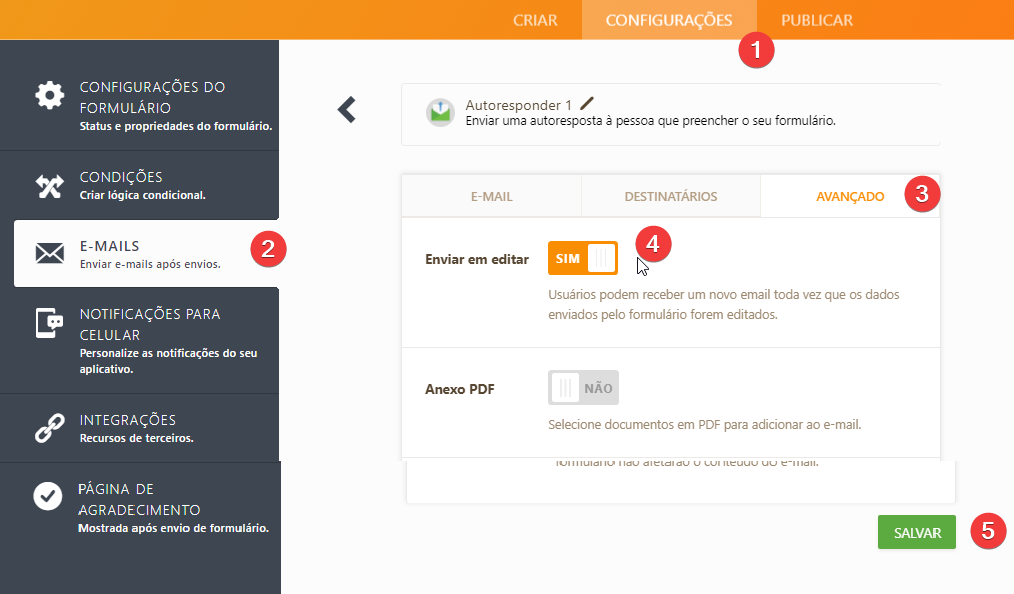
Task: Click the checkmark icon for Página de Agradecimento
Action: pyautogui.click(x=48, y=497)
